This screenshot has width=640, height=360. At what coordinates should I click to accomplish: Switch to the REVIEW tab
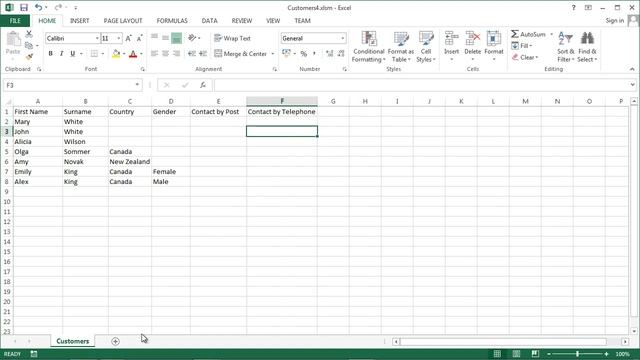coord(242,20)
